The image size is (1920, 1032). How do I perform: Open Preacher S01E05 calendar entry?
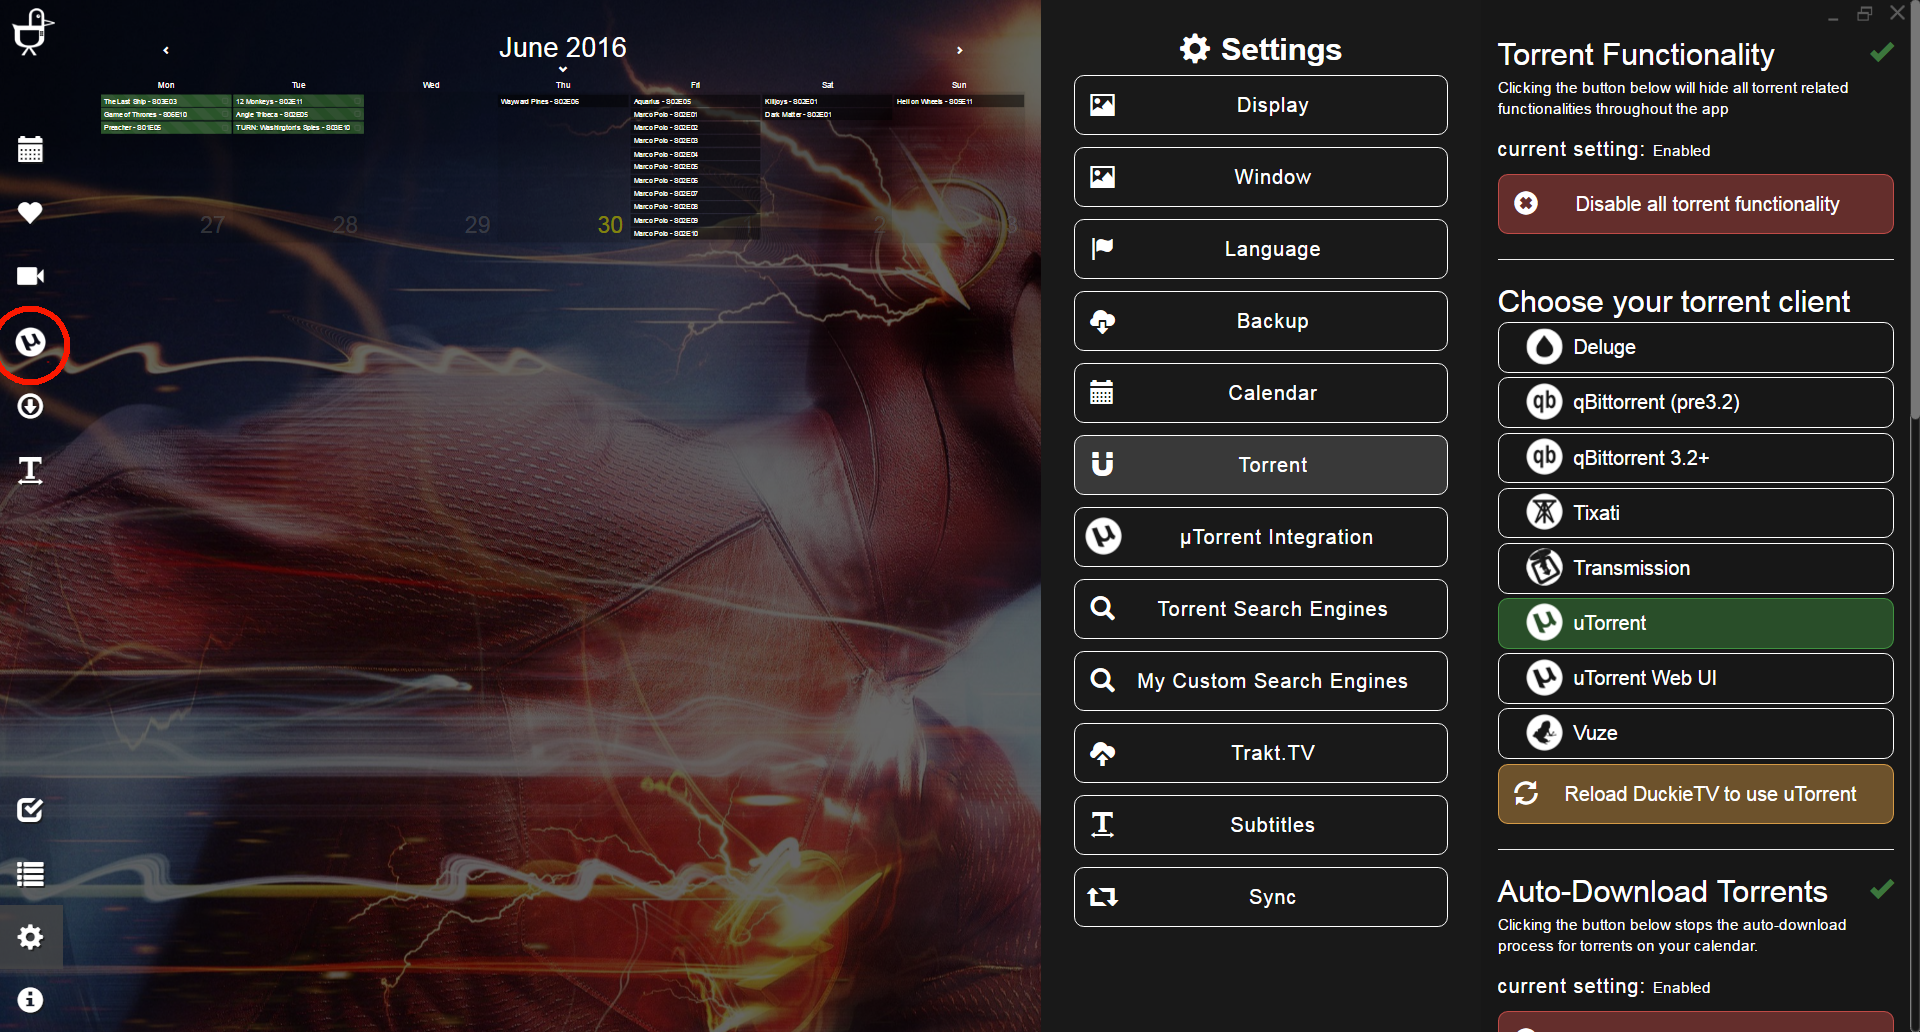tap(166, 127)
